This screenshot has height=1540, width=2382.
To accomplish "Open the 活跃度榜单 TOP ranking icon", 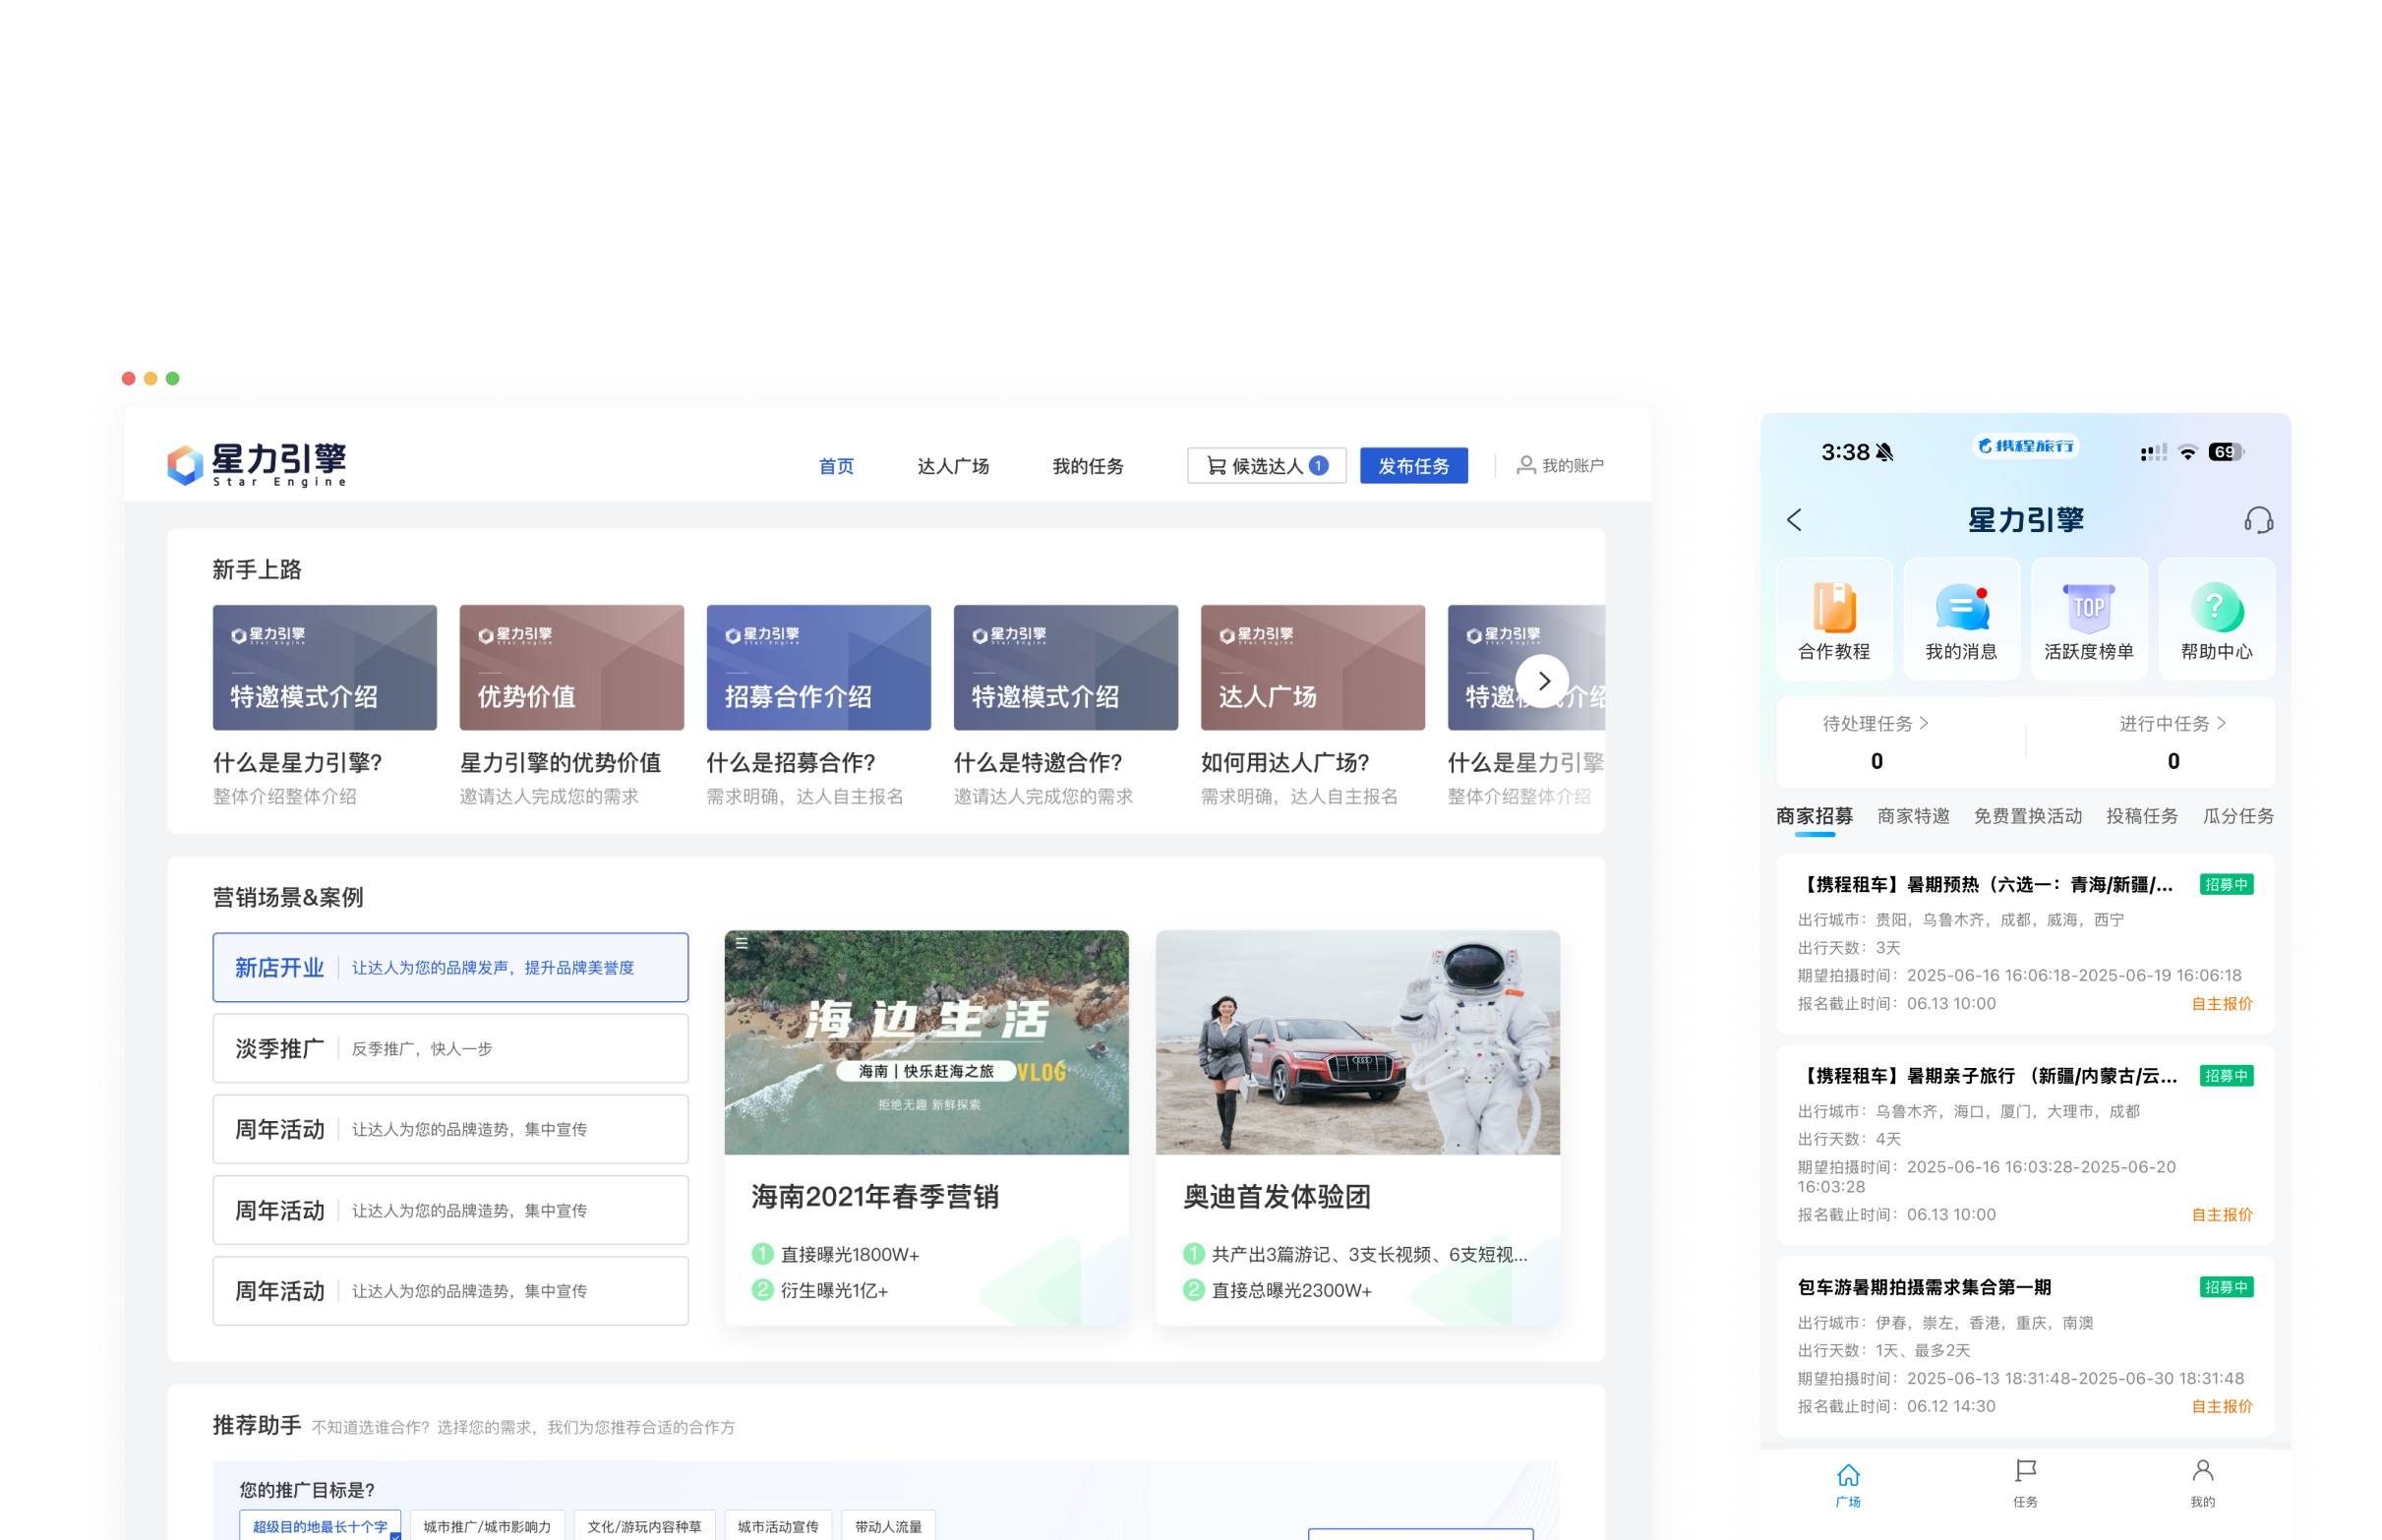I will coord(2088,609).
